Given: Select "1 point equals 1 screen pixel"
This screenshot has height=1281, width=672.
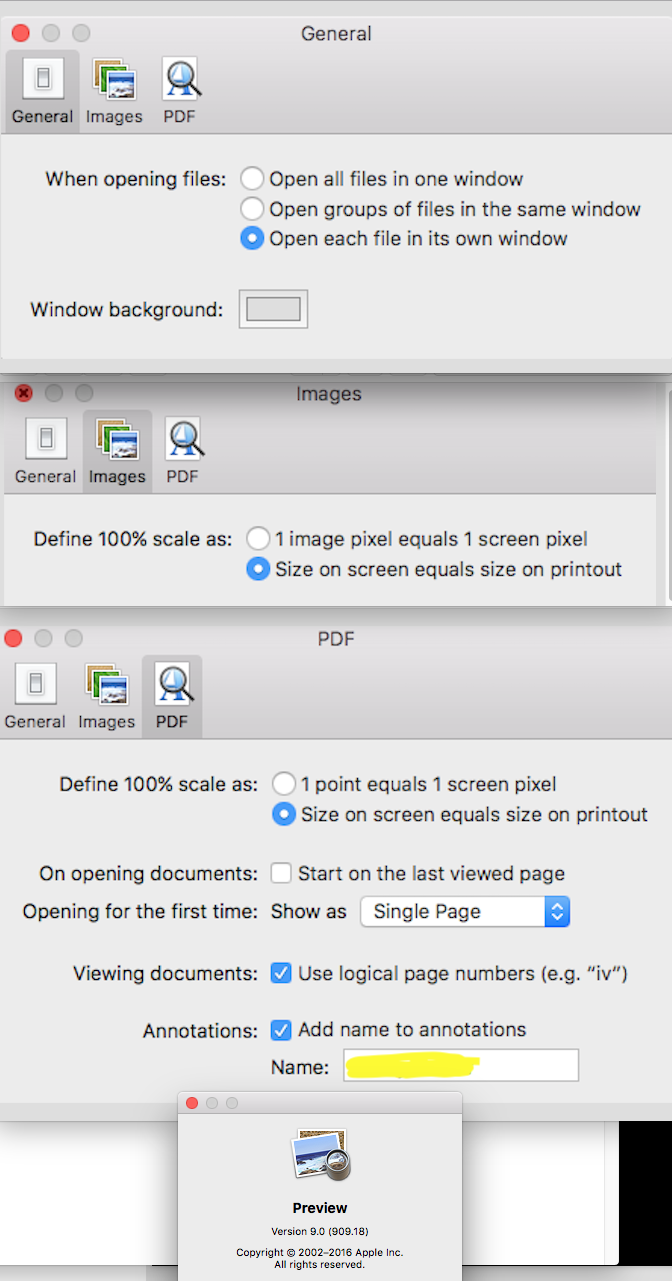Looking at the screenshot, I should [x=284, y=784].
